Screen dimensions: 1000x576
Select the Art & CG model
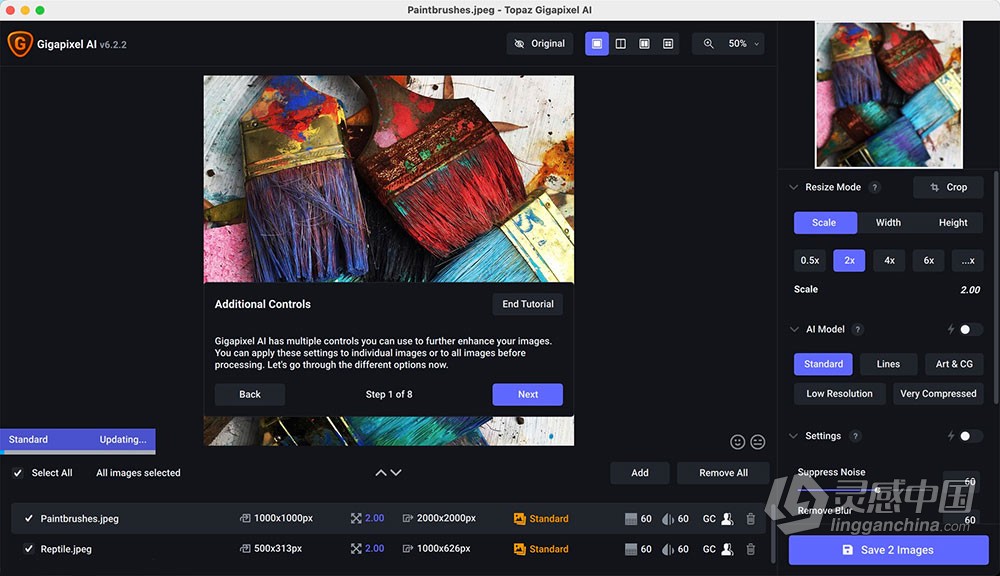(954, 364)
